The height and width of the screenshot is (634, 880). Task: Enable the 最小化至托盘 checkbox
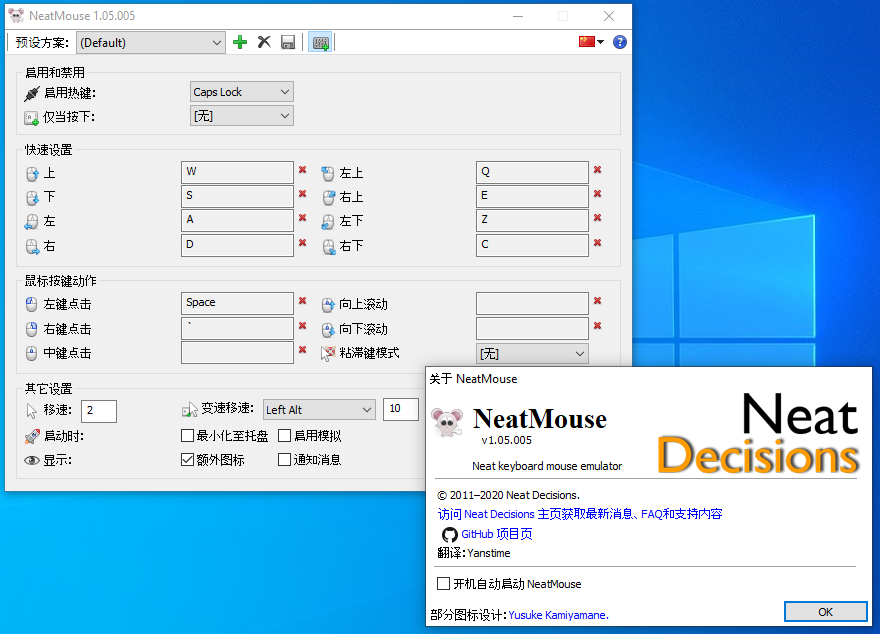187,435
